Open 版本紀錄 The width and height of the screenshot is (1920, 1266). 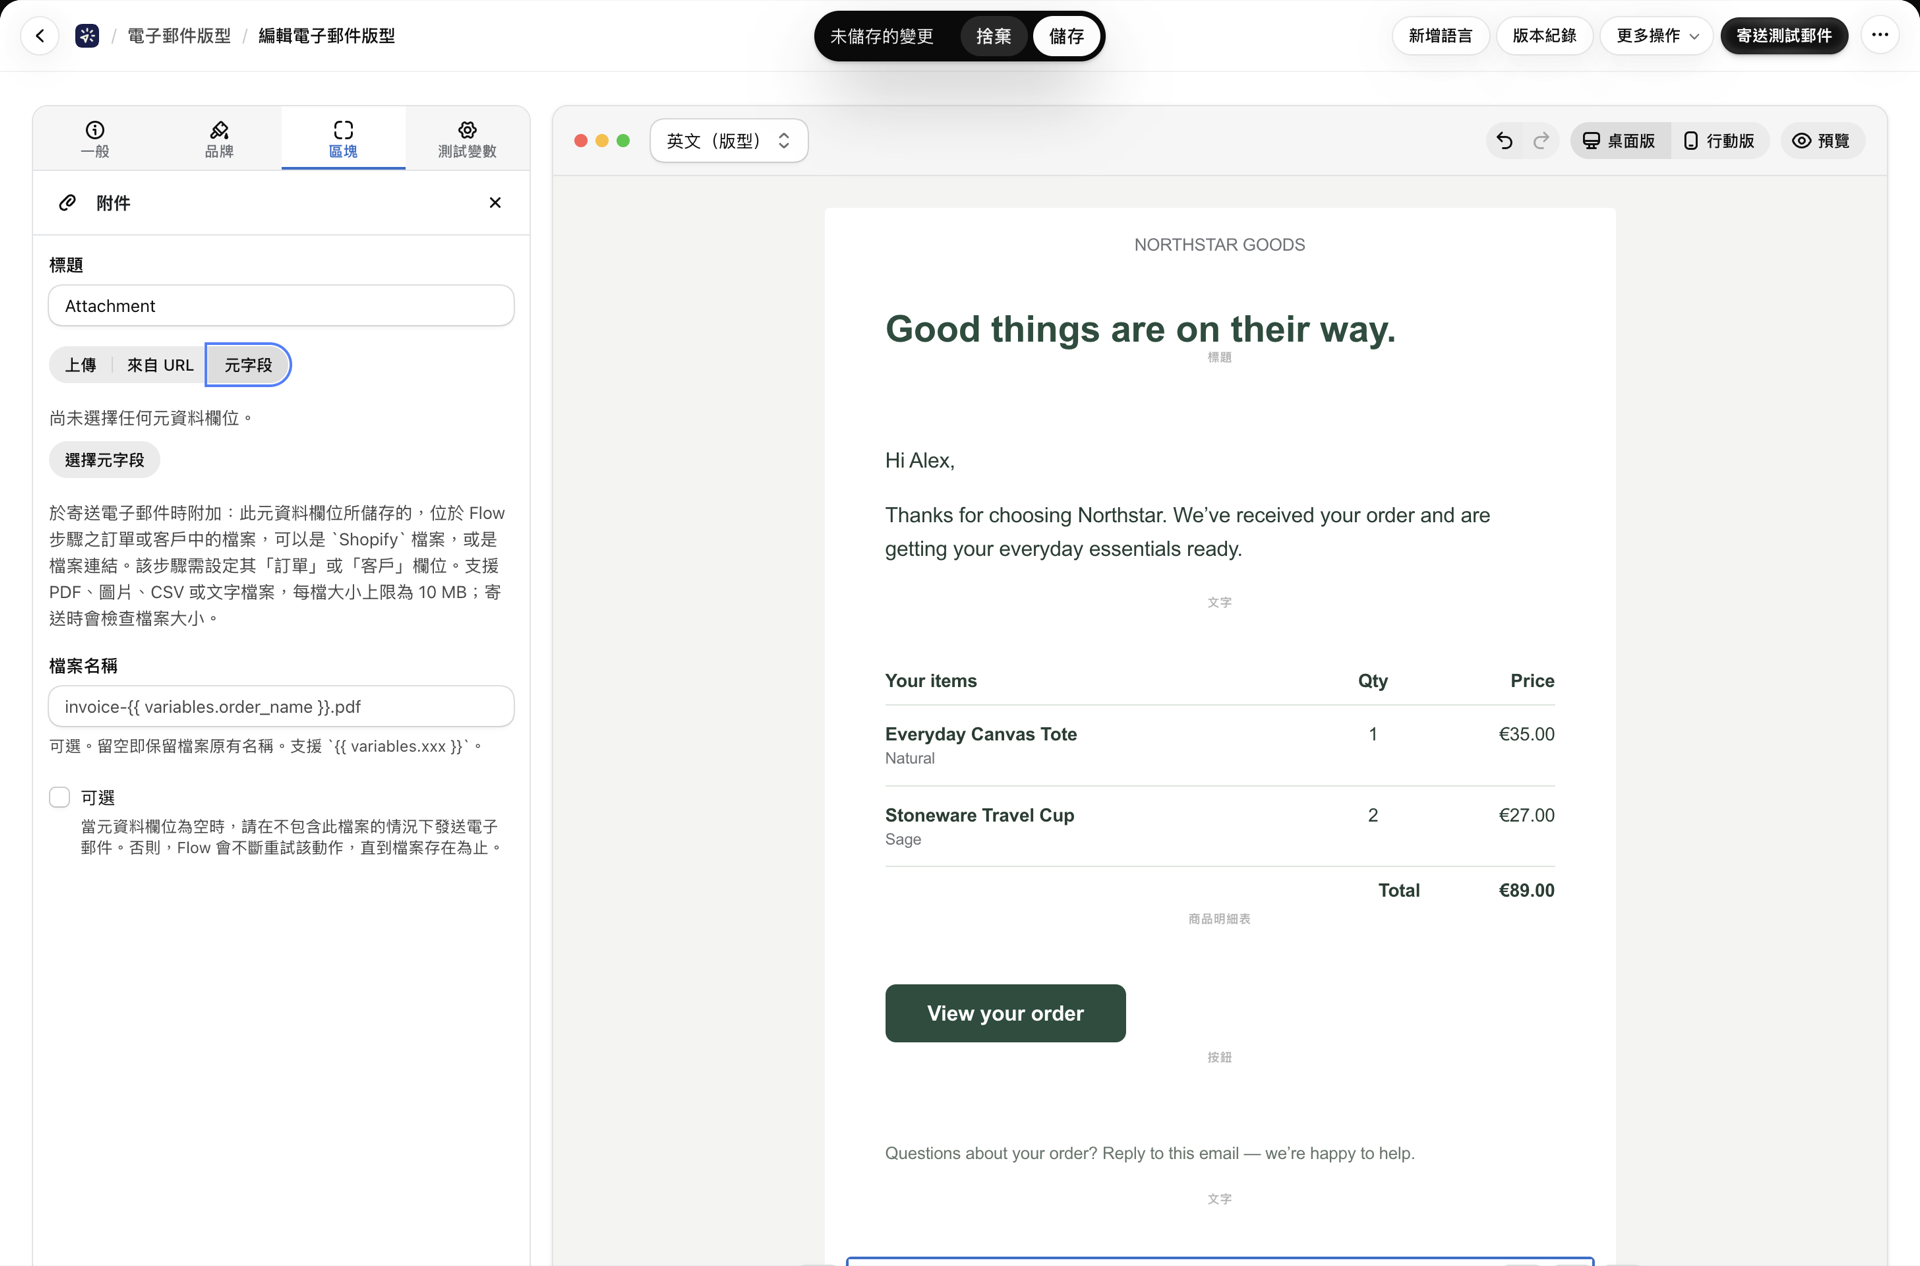pos(1544,36)
